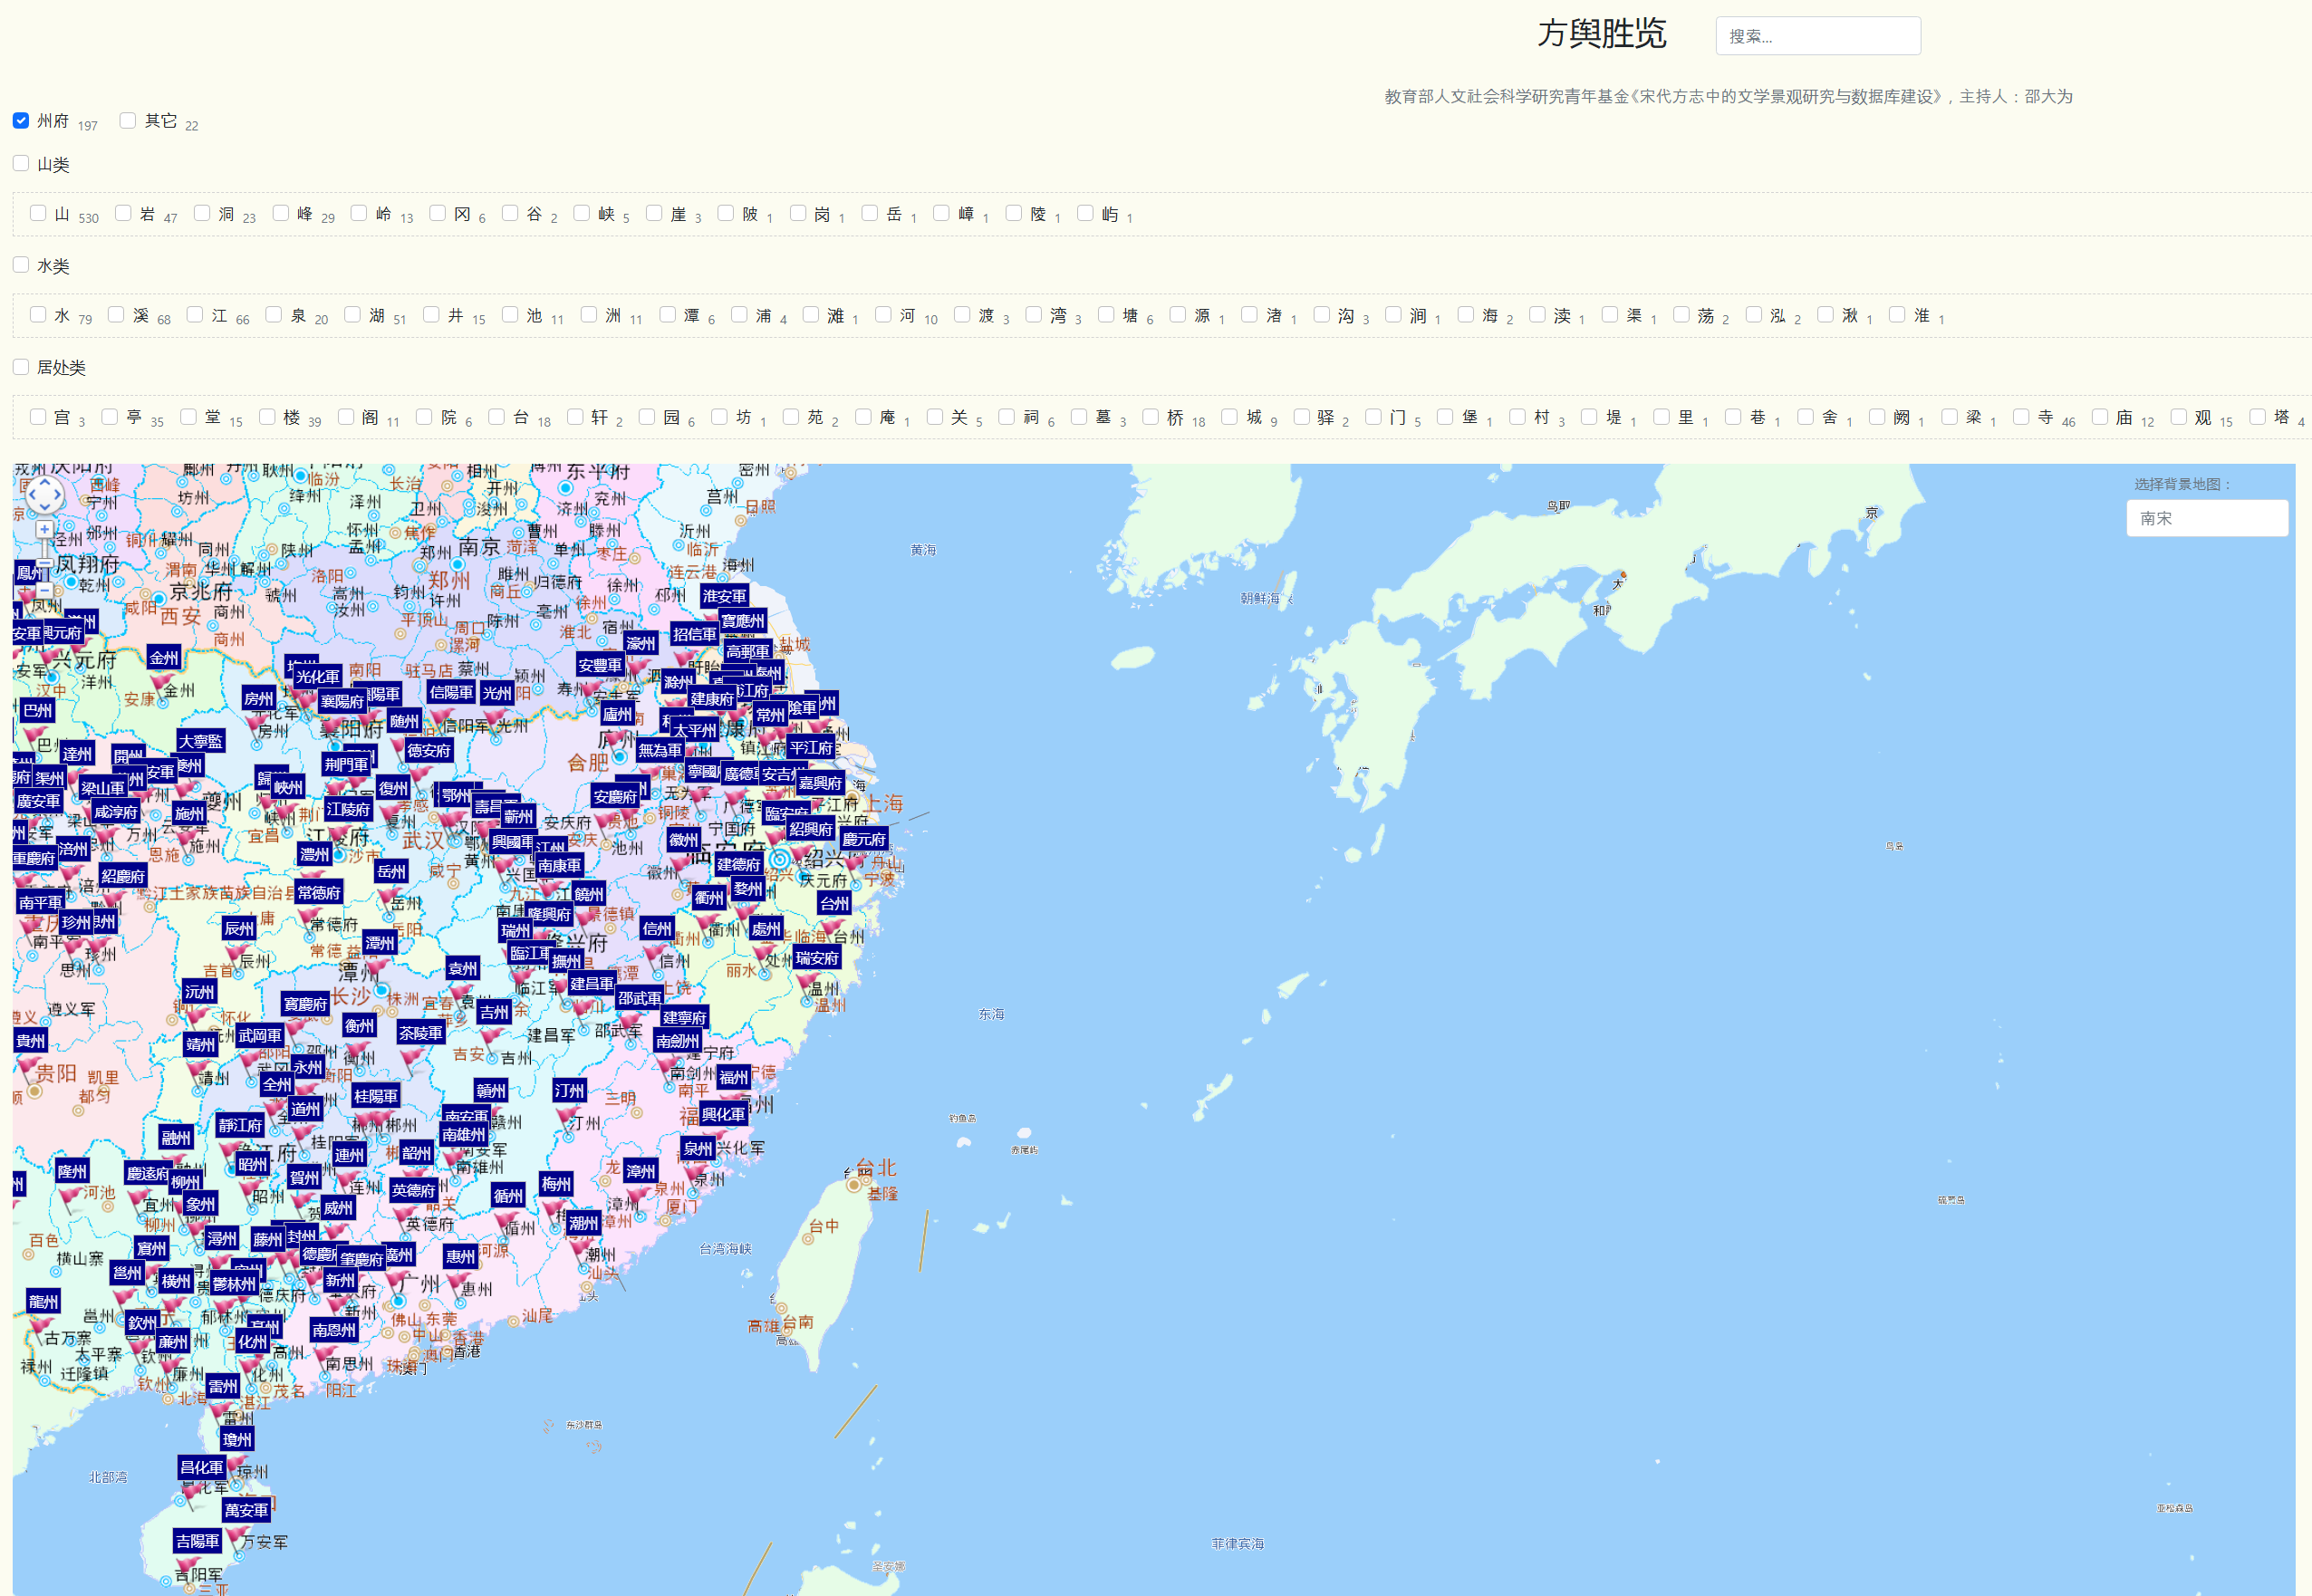Click the map zoom out minus button
2312x1596 pixels.
pyautogui.click(x=44, y=589)
